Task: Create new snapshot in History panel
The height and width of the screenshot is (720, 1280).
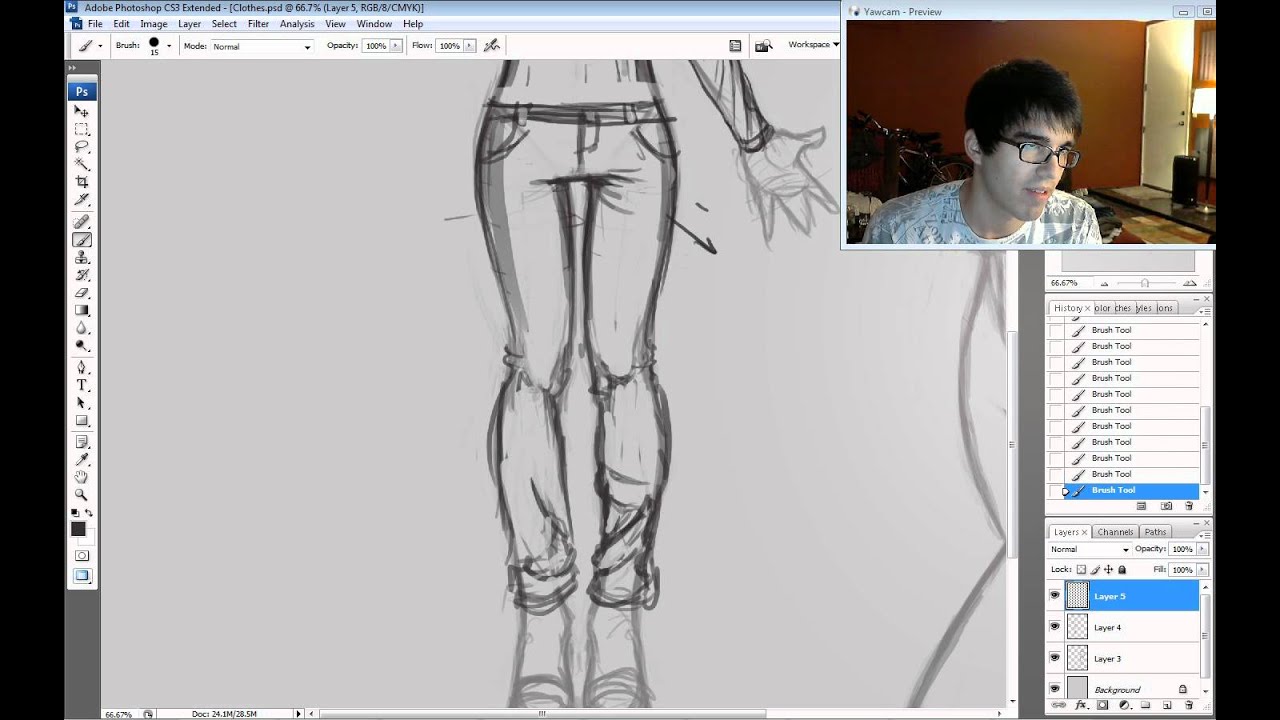Action: (1166, 506)
